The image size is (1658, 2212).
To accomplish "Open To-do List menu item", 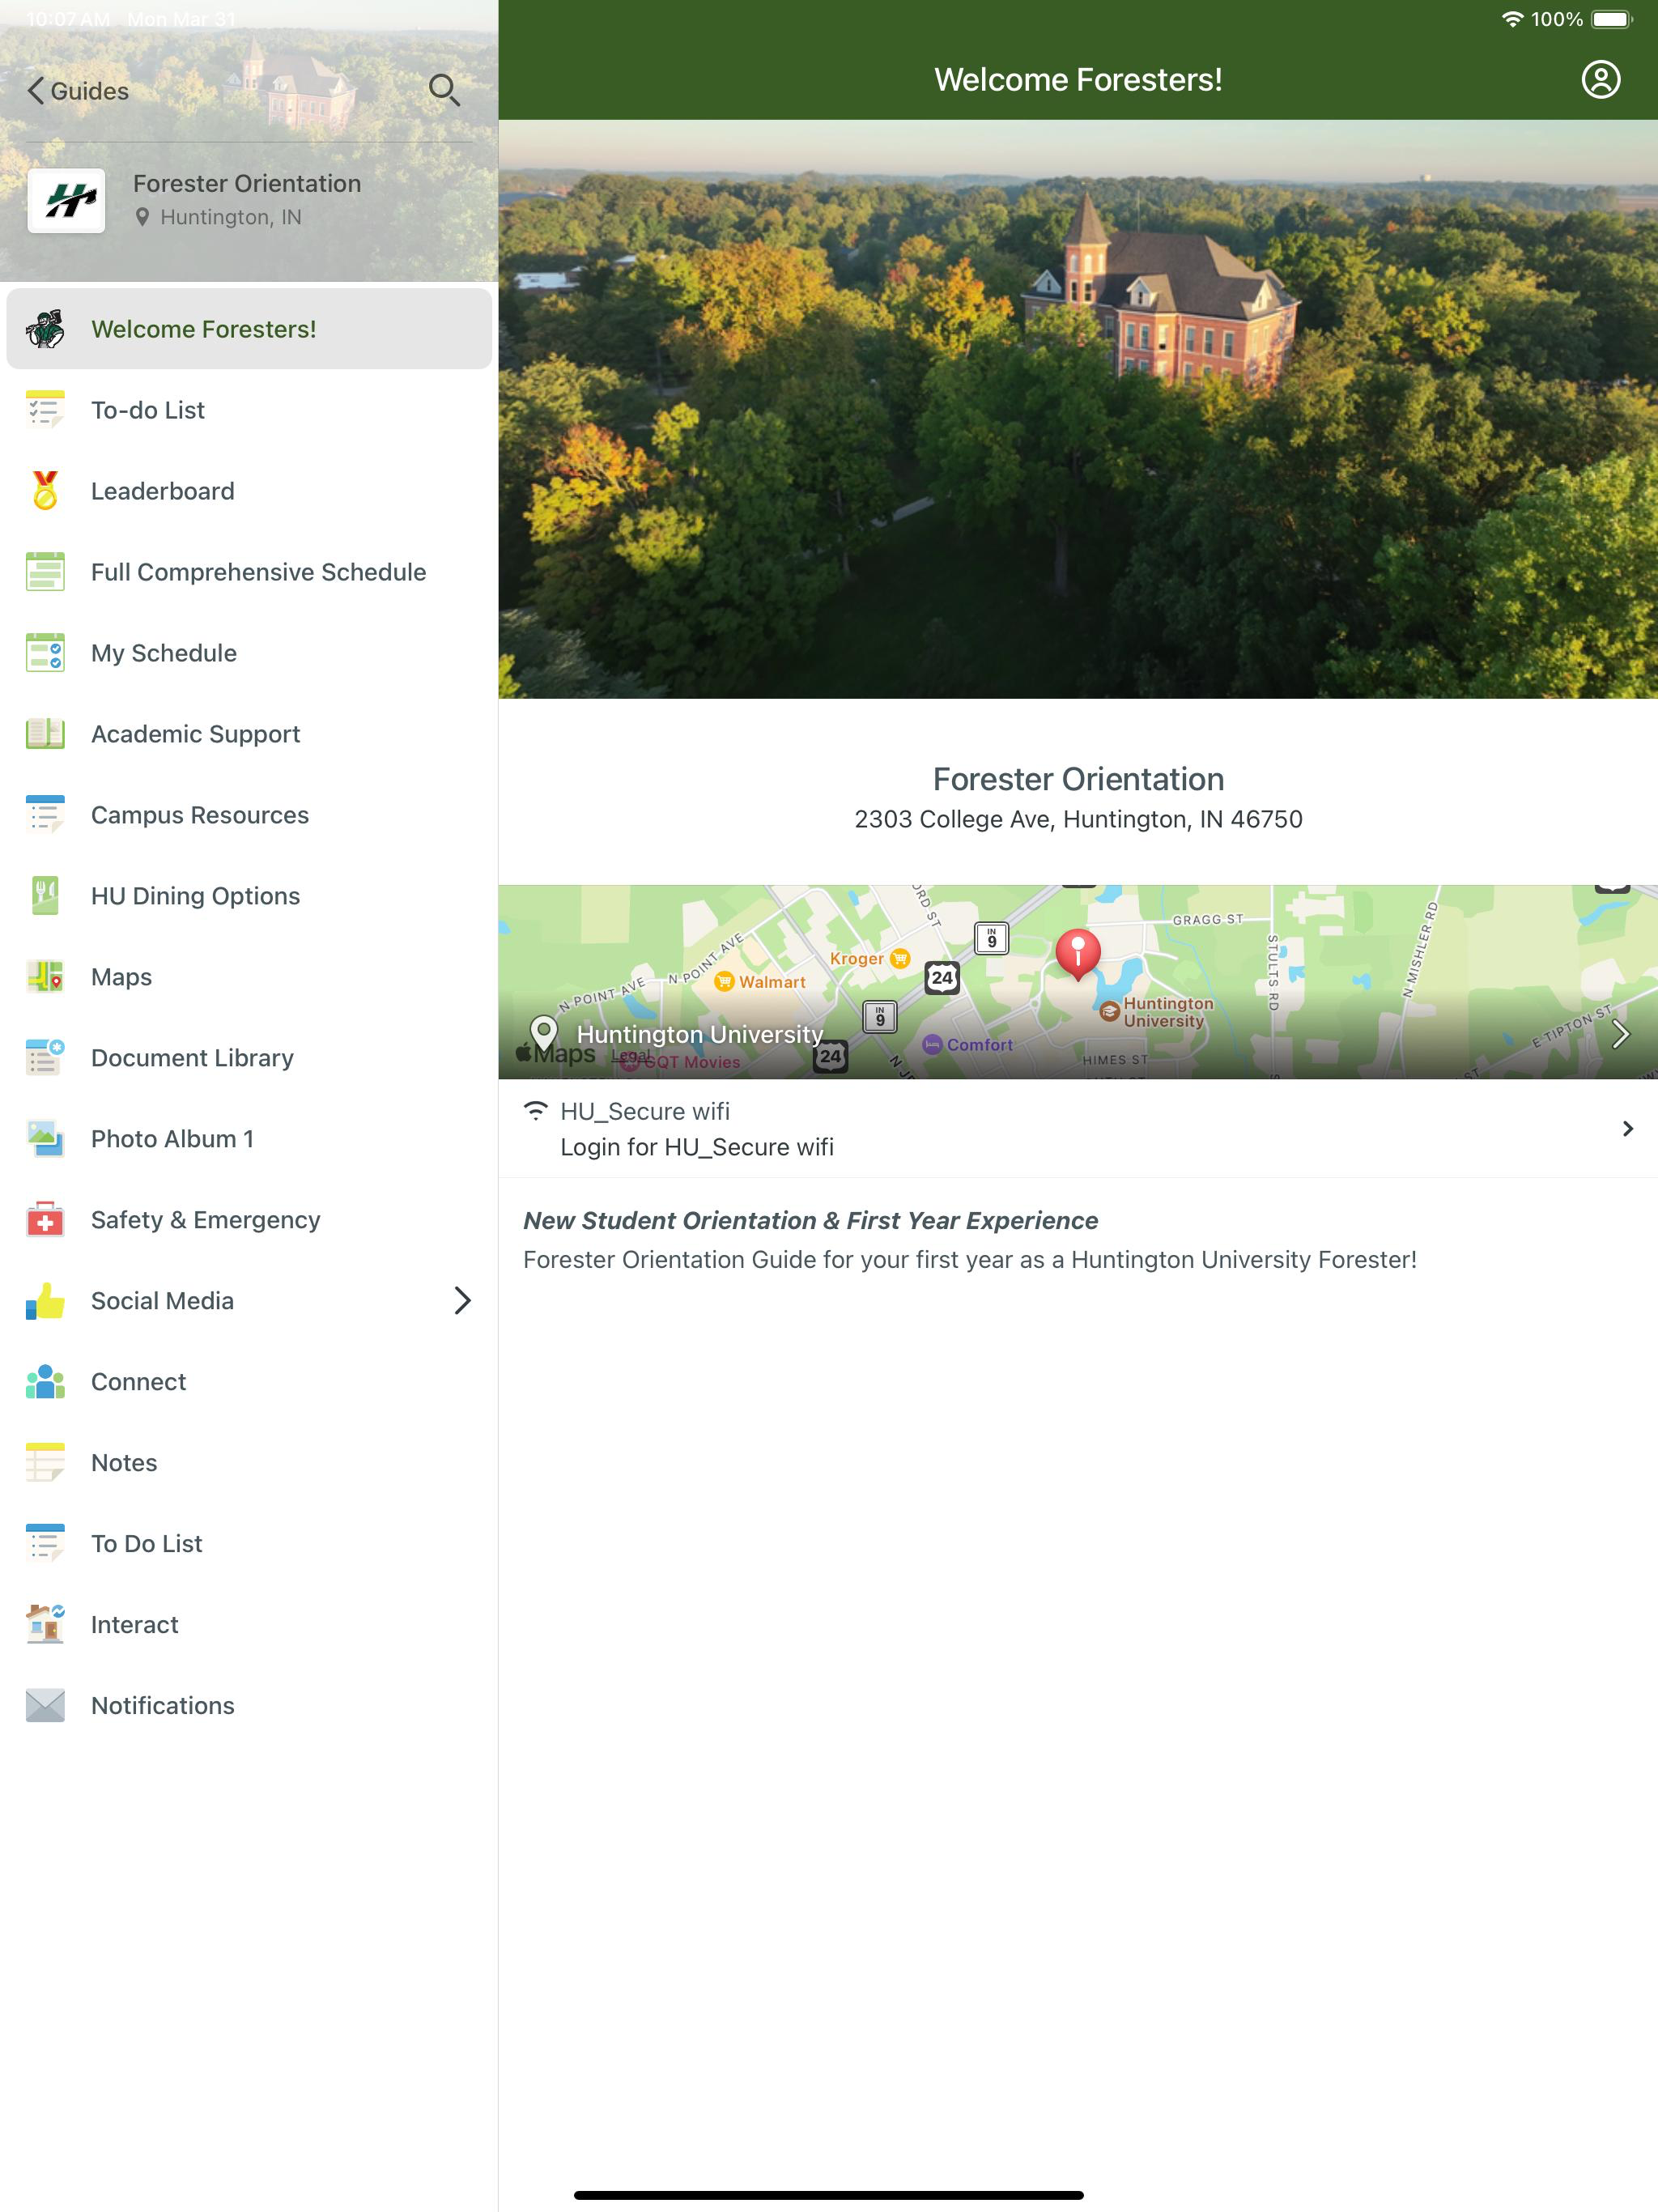I will click(249, 410).
